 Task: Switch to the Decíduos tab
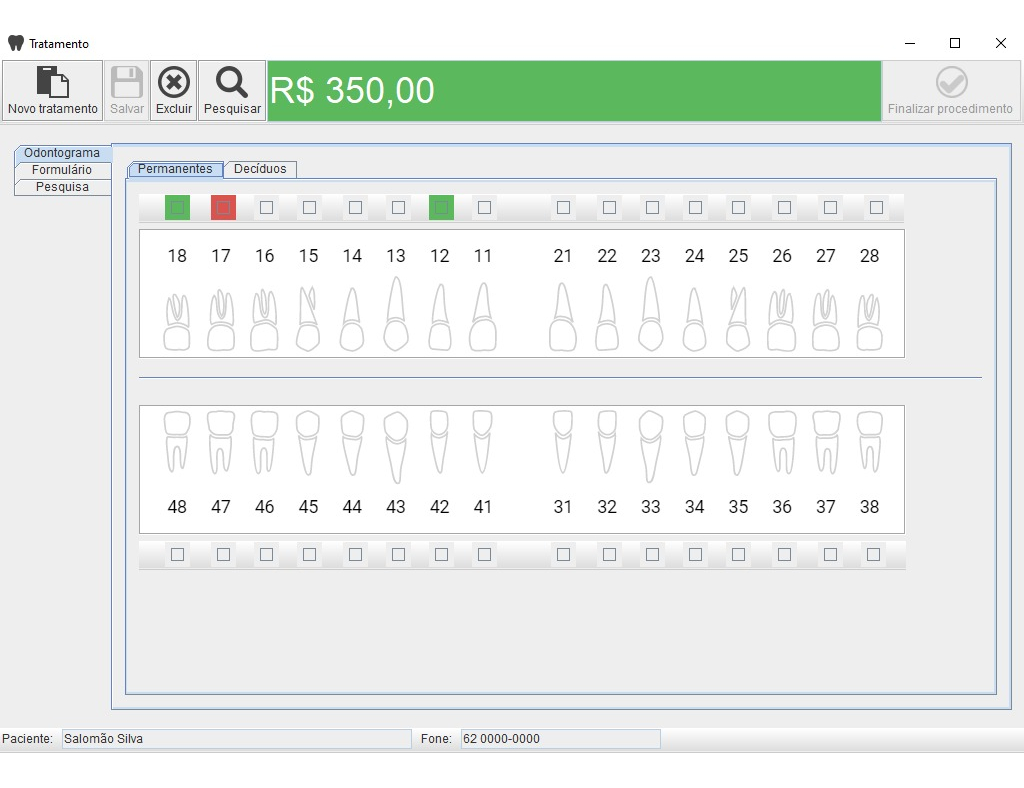coord(260,169)
